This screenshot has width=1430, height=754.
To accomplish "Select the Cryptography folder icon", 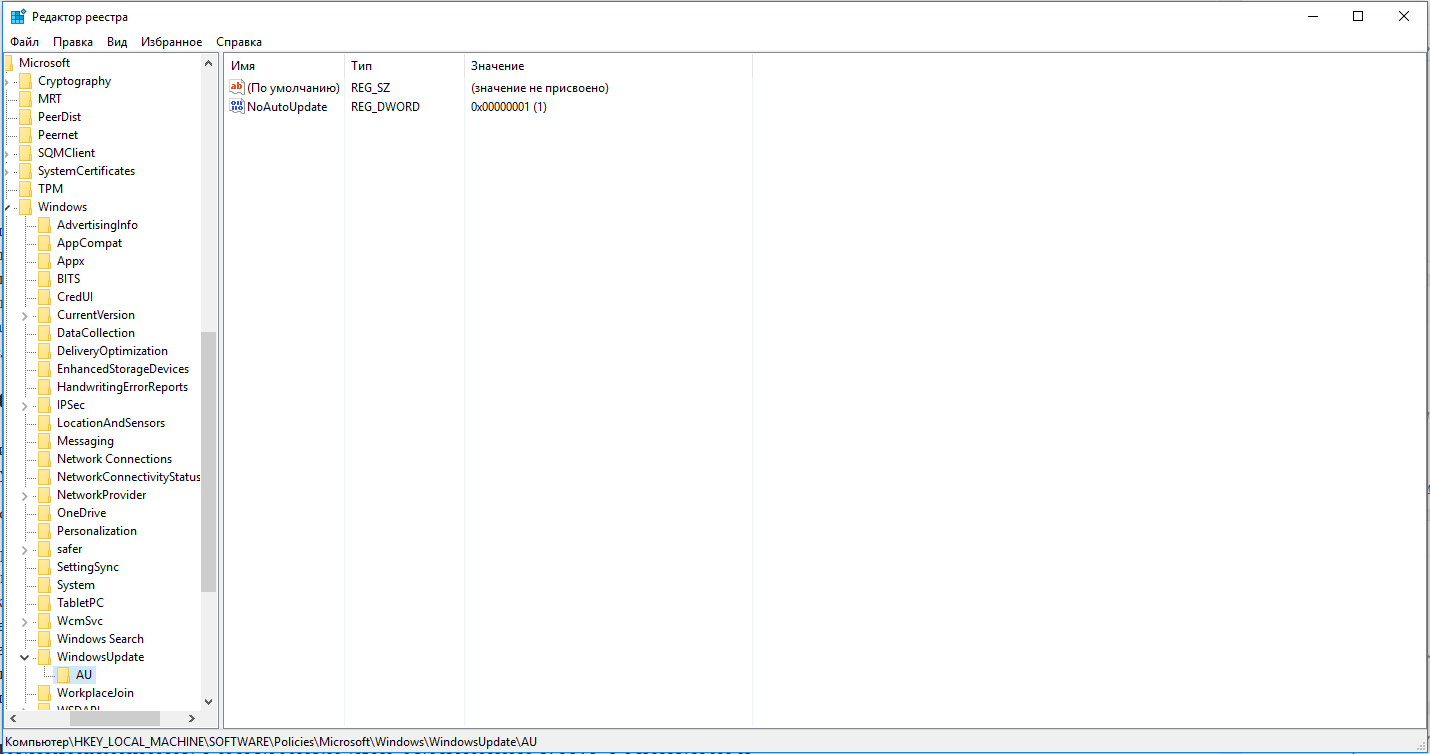I will [26, 81].
